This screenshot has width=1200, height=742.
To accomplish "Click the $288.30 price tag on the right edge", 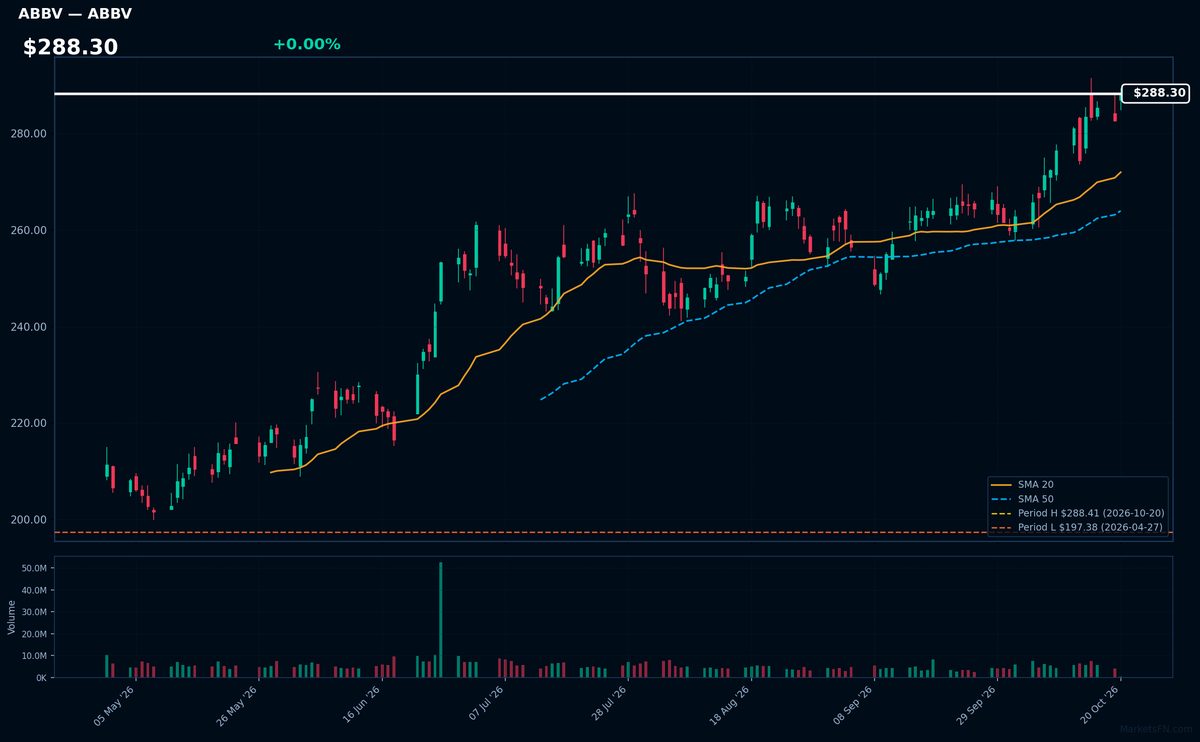I will pos(1155,93).
